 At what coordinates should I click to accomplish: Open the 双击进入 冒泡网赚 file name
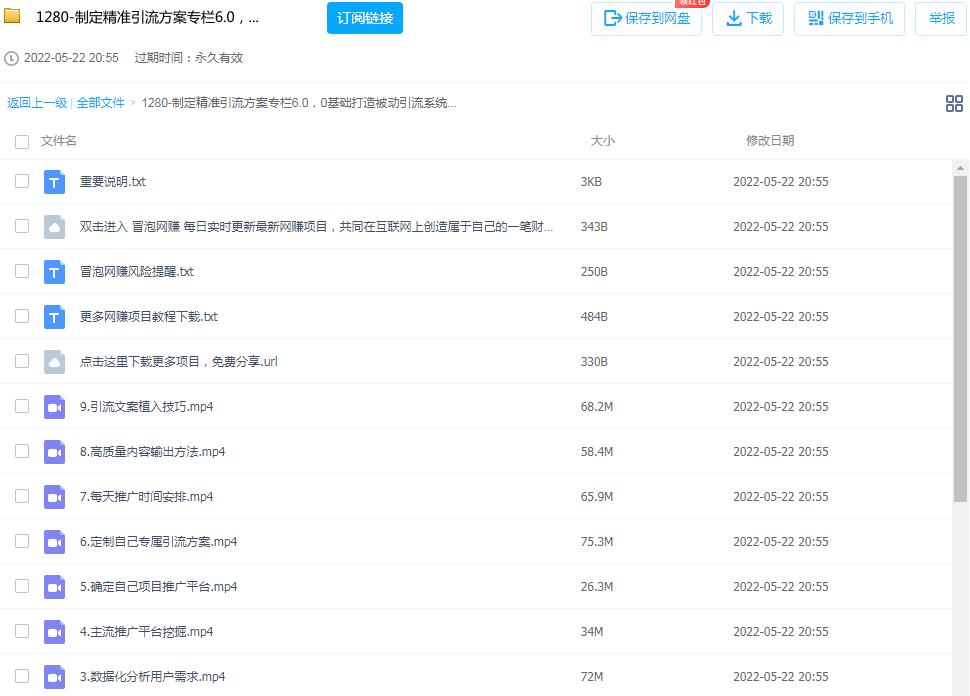[316, 227]
